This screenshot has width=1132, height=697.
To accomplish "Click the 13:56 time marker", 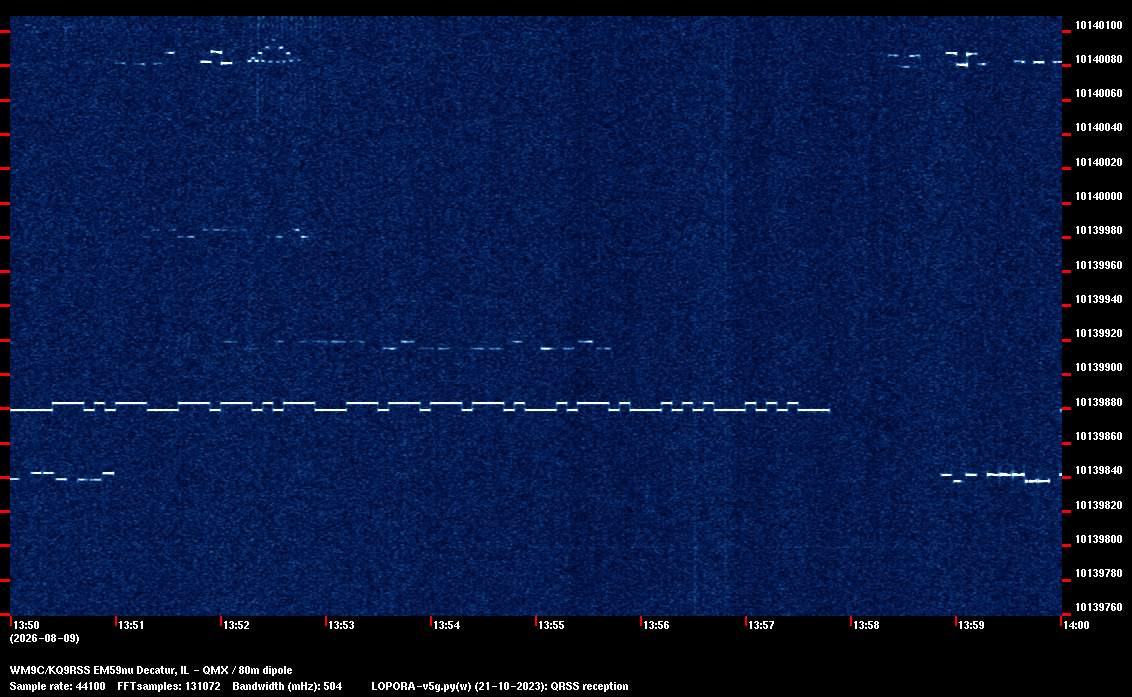I will [656, 625].
